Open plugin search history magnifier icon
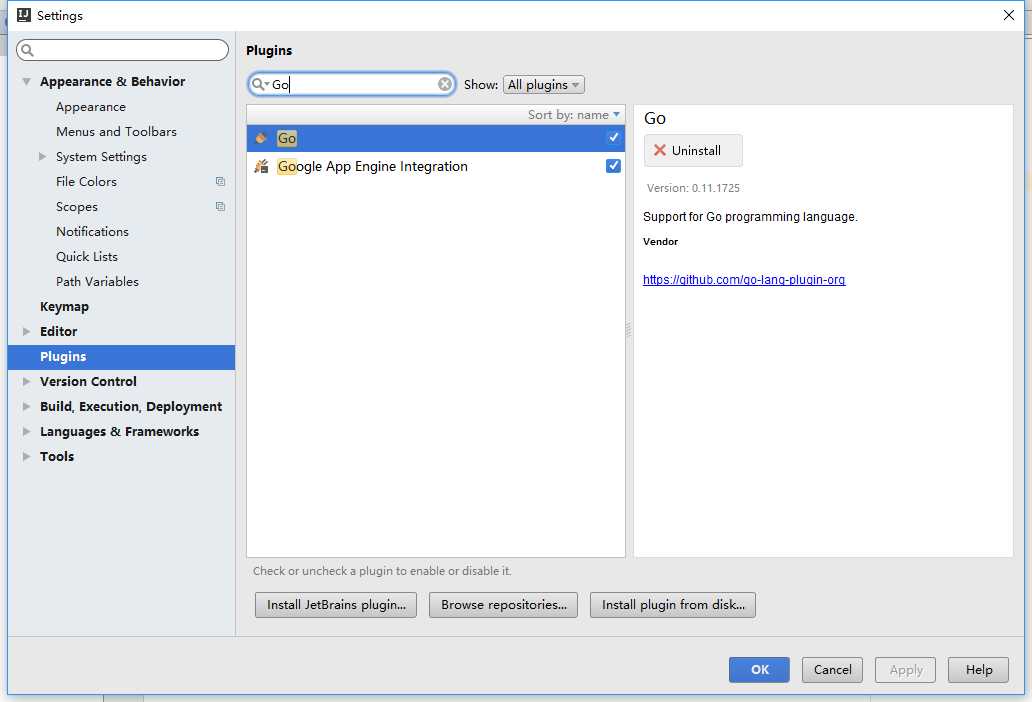The height and width of the screenshot is (702, 1032). coord(259,84)
